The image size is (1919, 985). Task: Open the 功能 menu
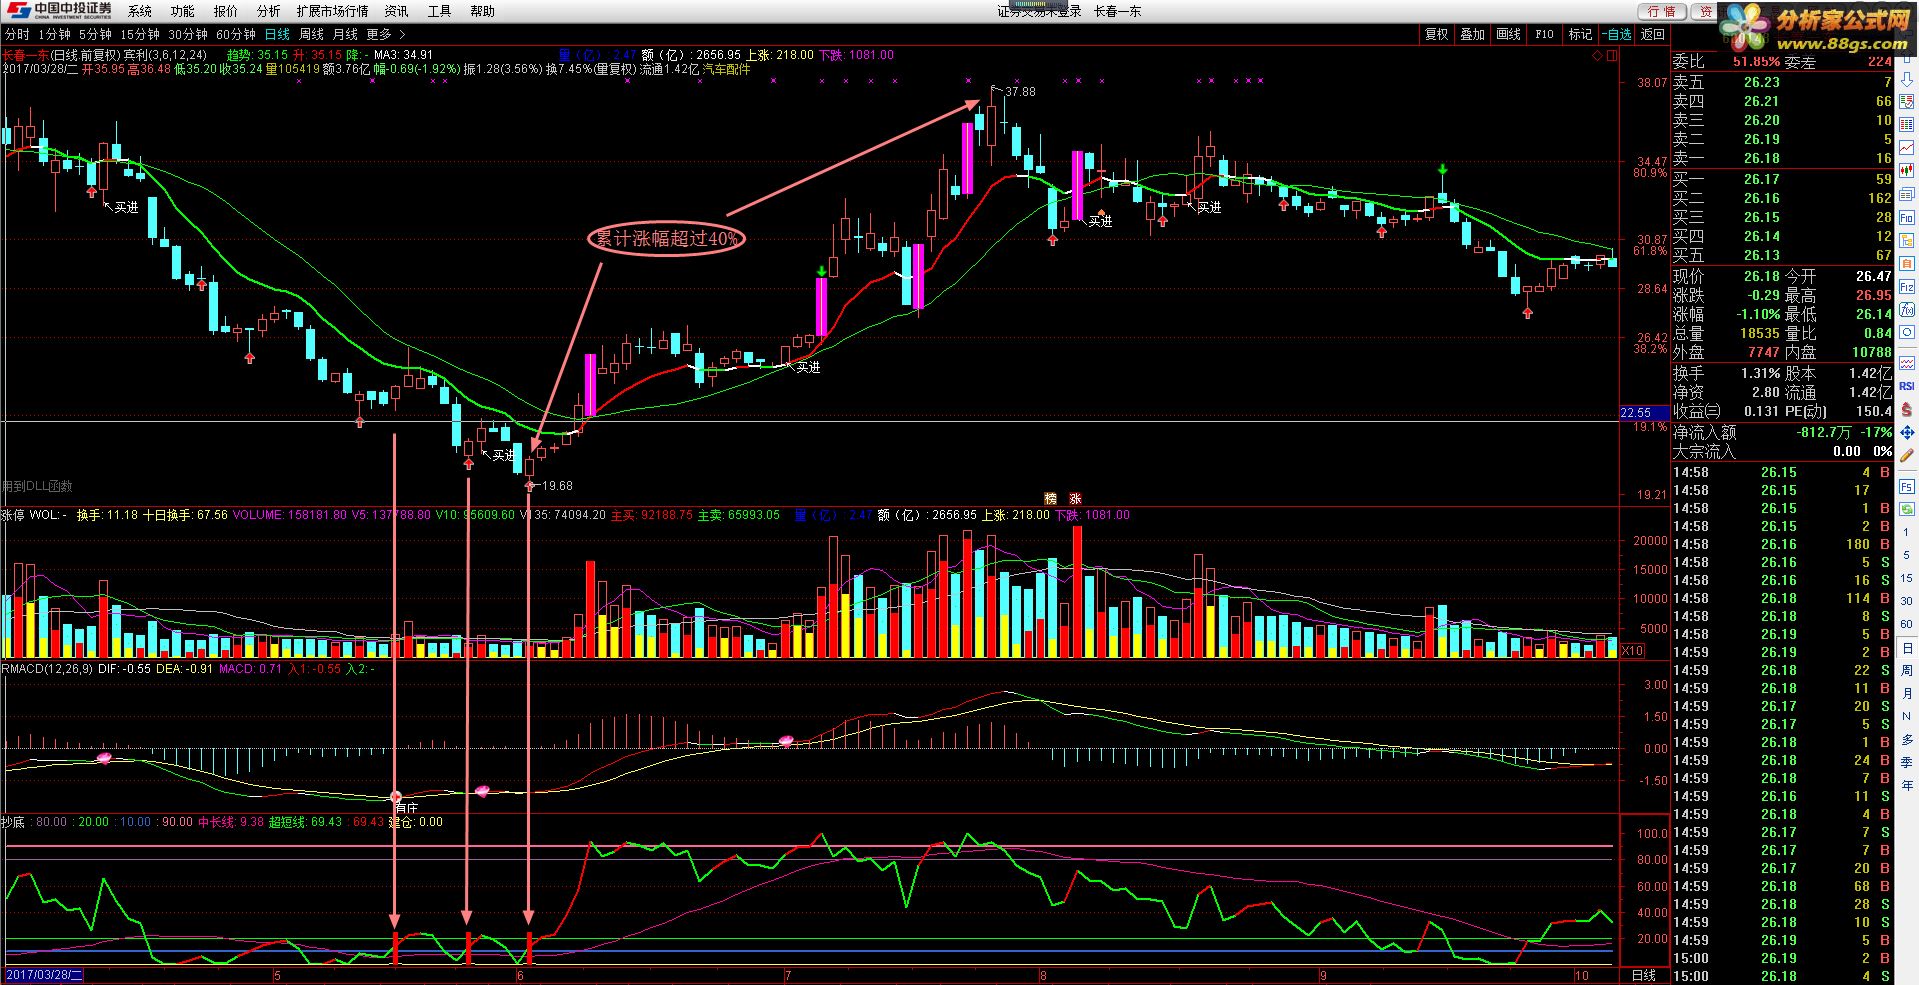click(x=183, y=11)
